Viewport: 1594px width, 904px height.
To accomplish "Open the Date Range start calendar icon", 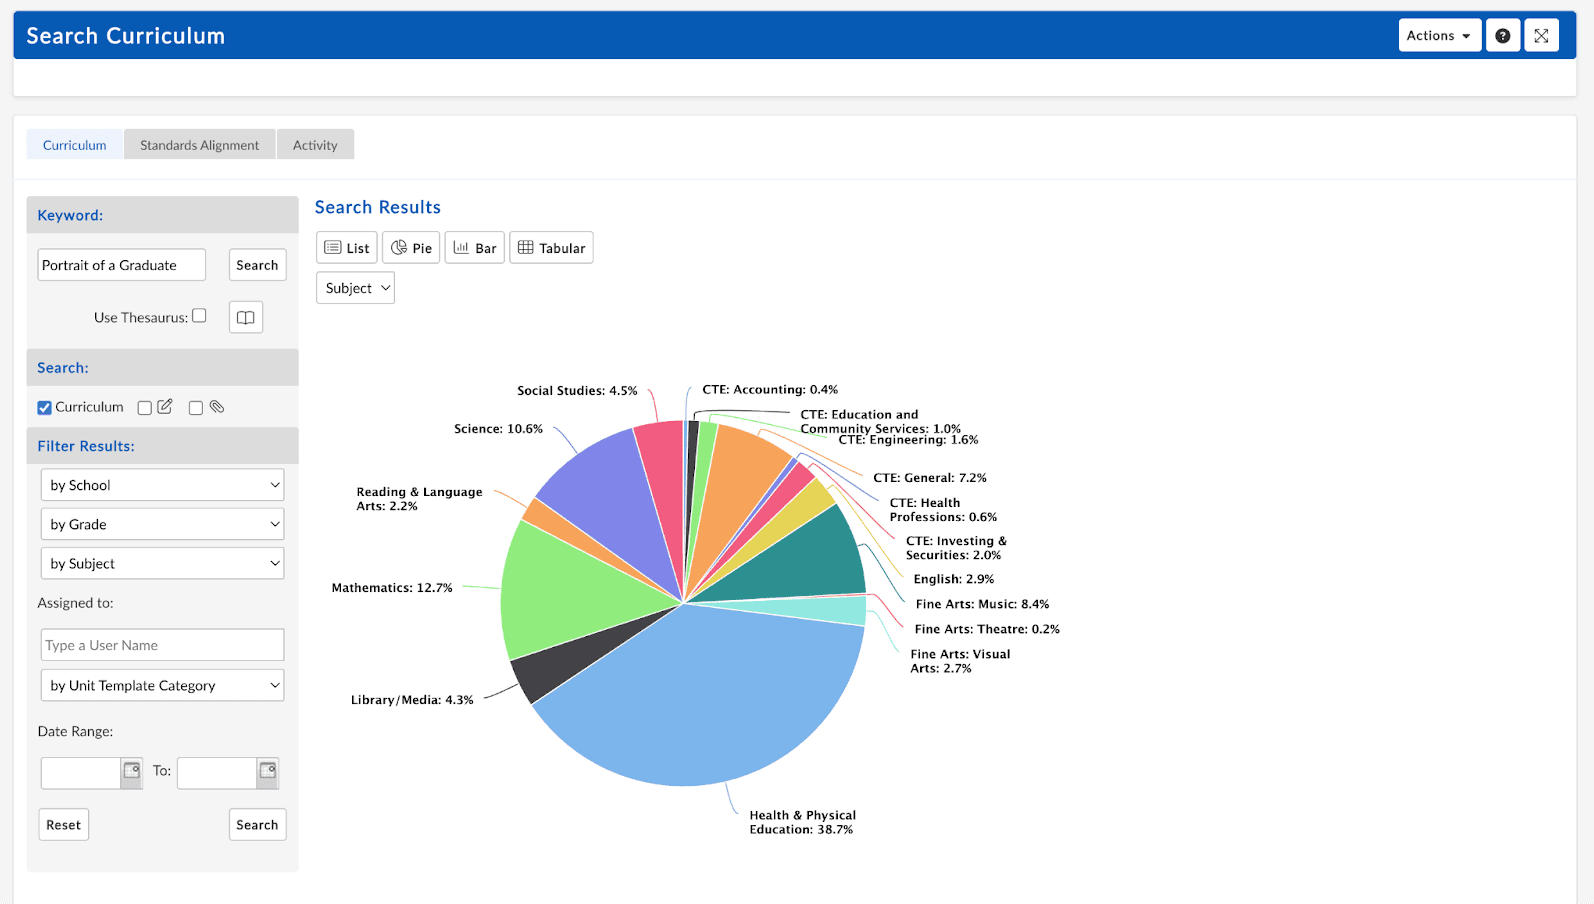I will pyautogui.click(x=131, y=771).
